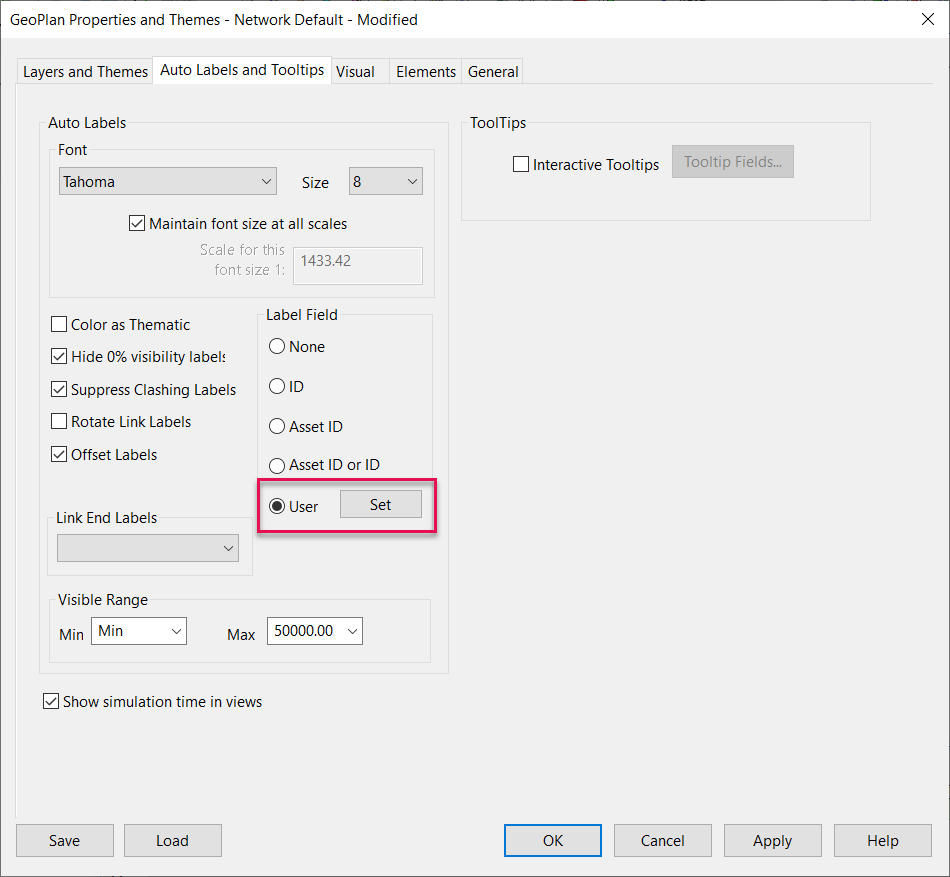950x877 pixels.
Task: Open the General tab
Action: pos(492,71)
